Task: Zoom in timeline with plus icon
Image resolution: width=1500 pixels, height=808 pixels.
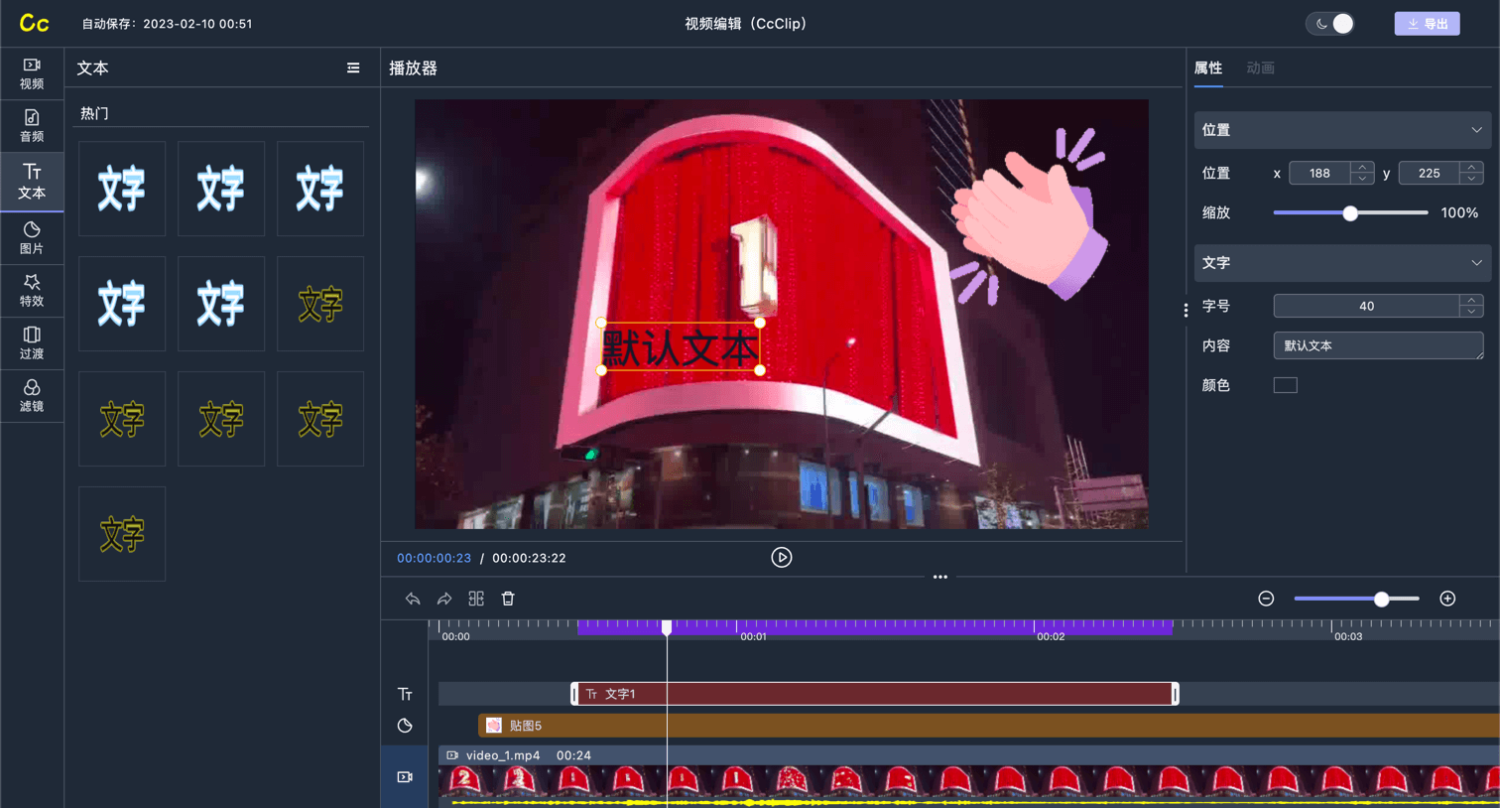Action: click(x=1447, y=599)
